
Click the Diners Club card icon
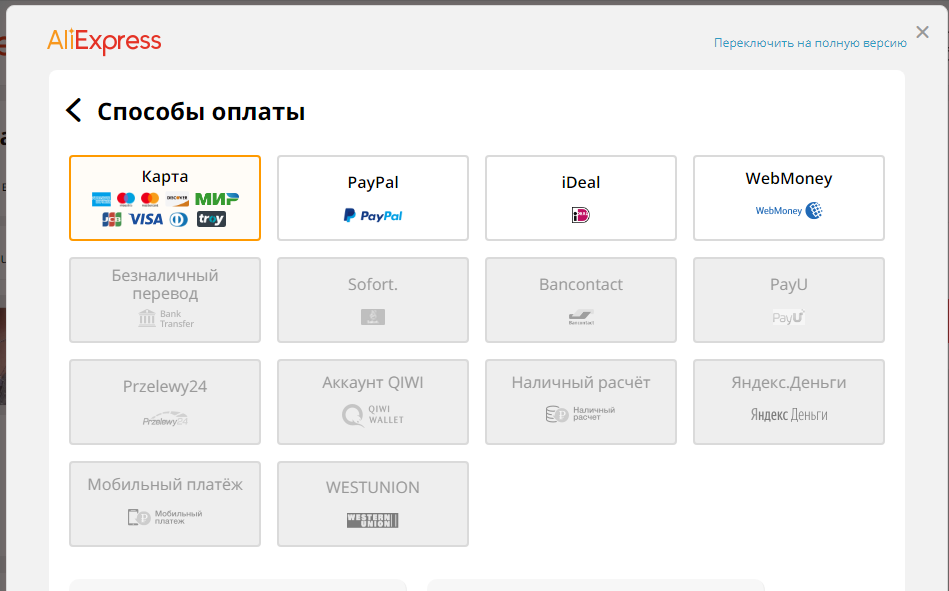179,219
